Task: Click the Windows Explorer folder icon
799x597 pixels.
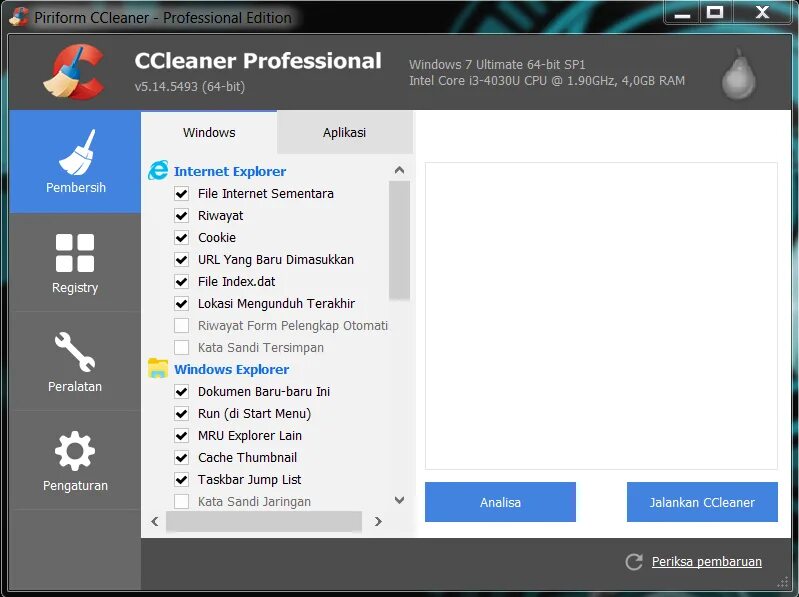Action: (x=158, y=368)
